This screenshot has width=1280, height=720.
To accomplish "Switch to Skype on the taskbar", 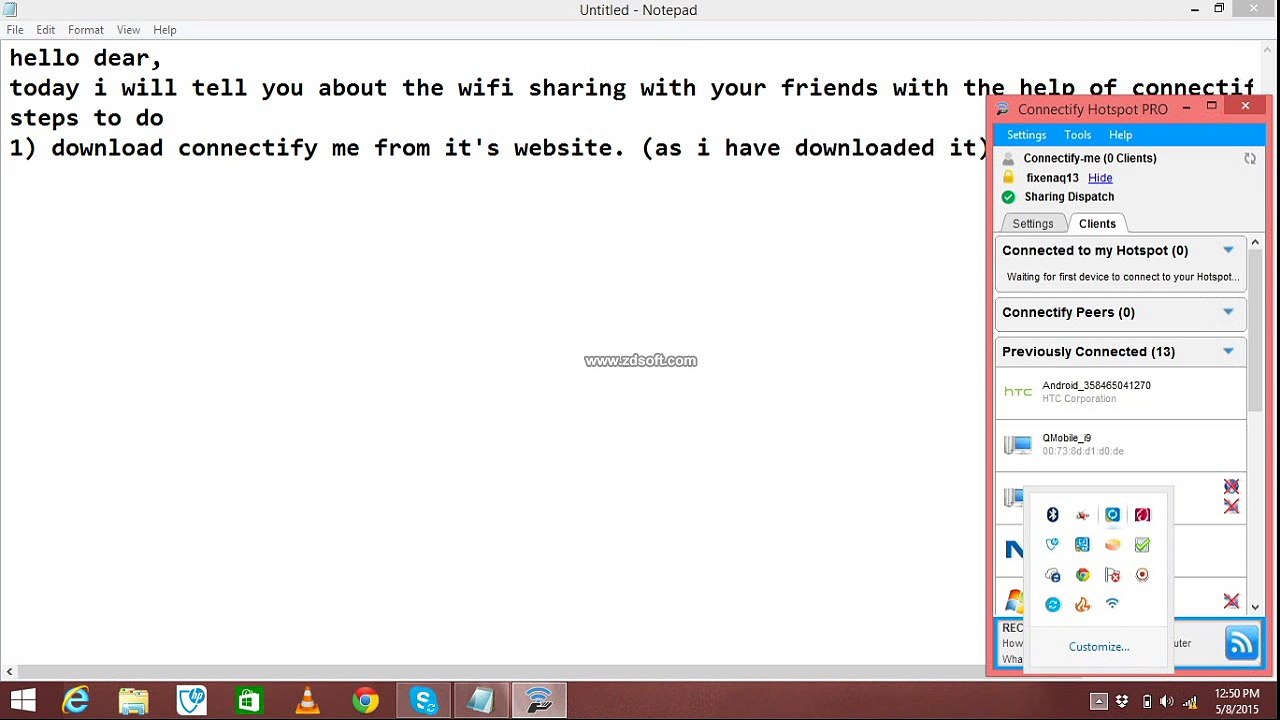I will click(424, 701).
